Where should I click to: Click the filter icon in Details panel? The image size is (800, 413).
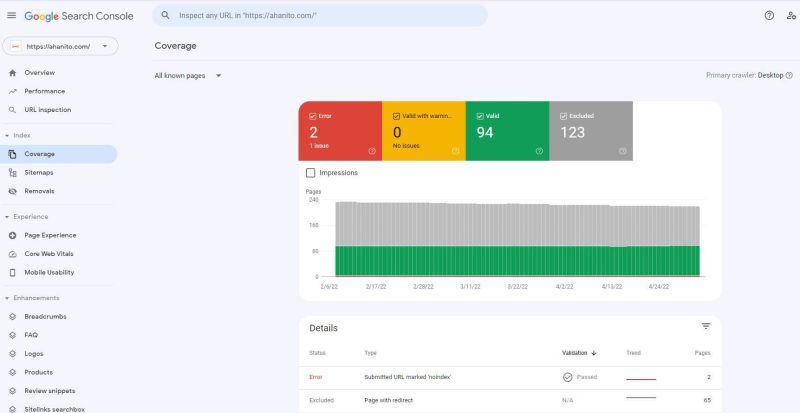(706, 326)
